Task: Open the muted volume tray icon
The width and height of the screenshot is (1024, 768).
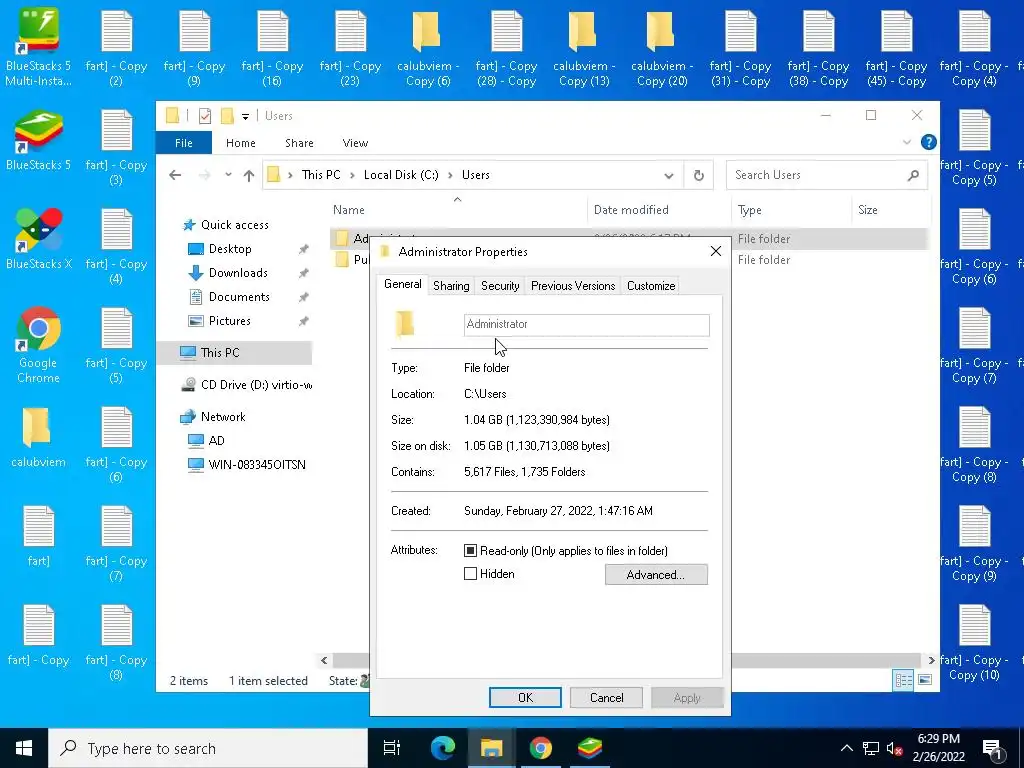Action: pos(894,748)
